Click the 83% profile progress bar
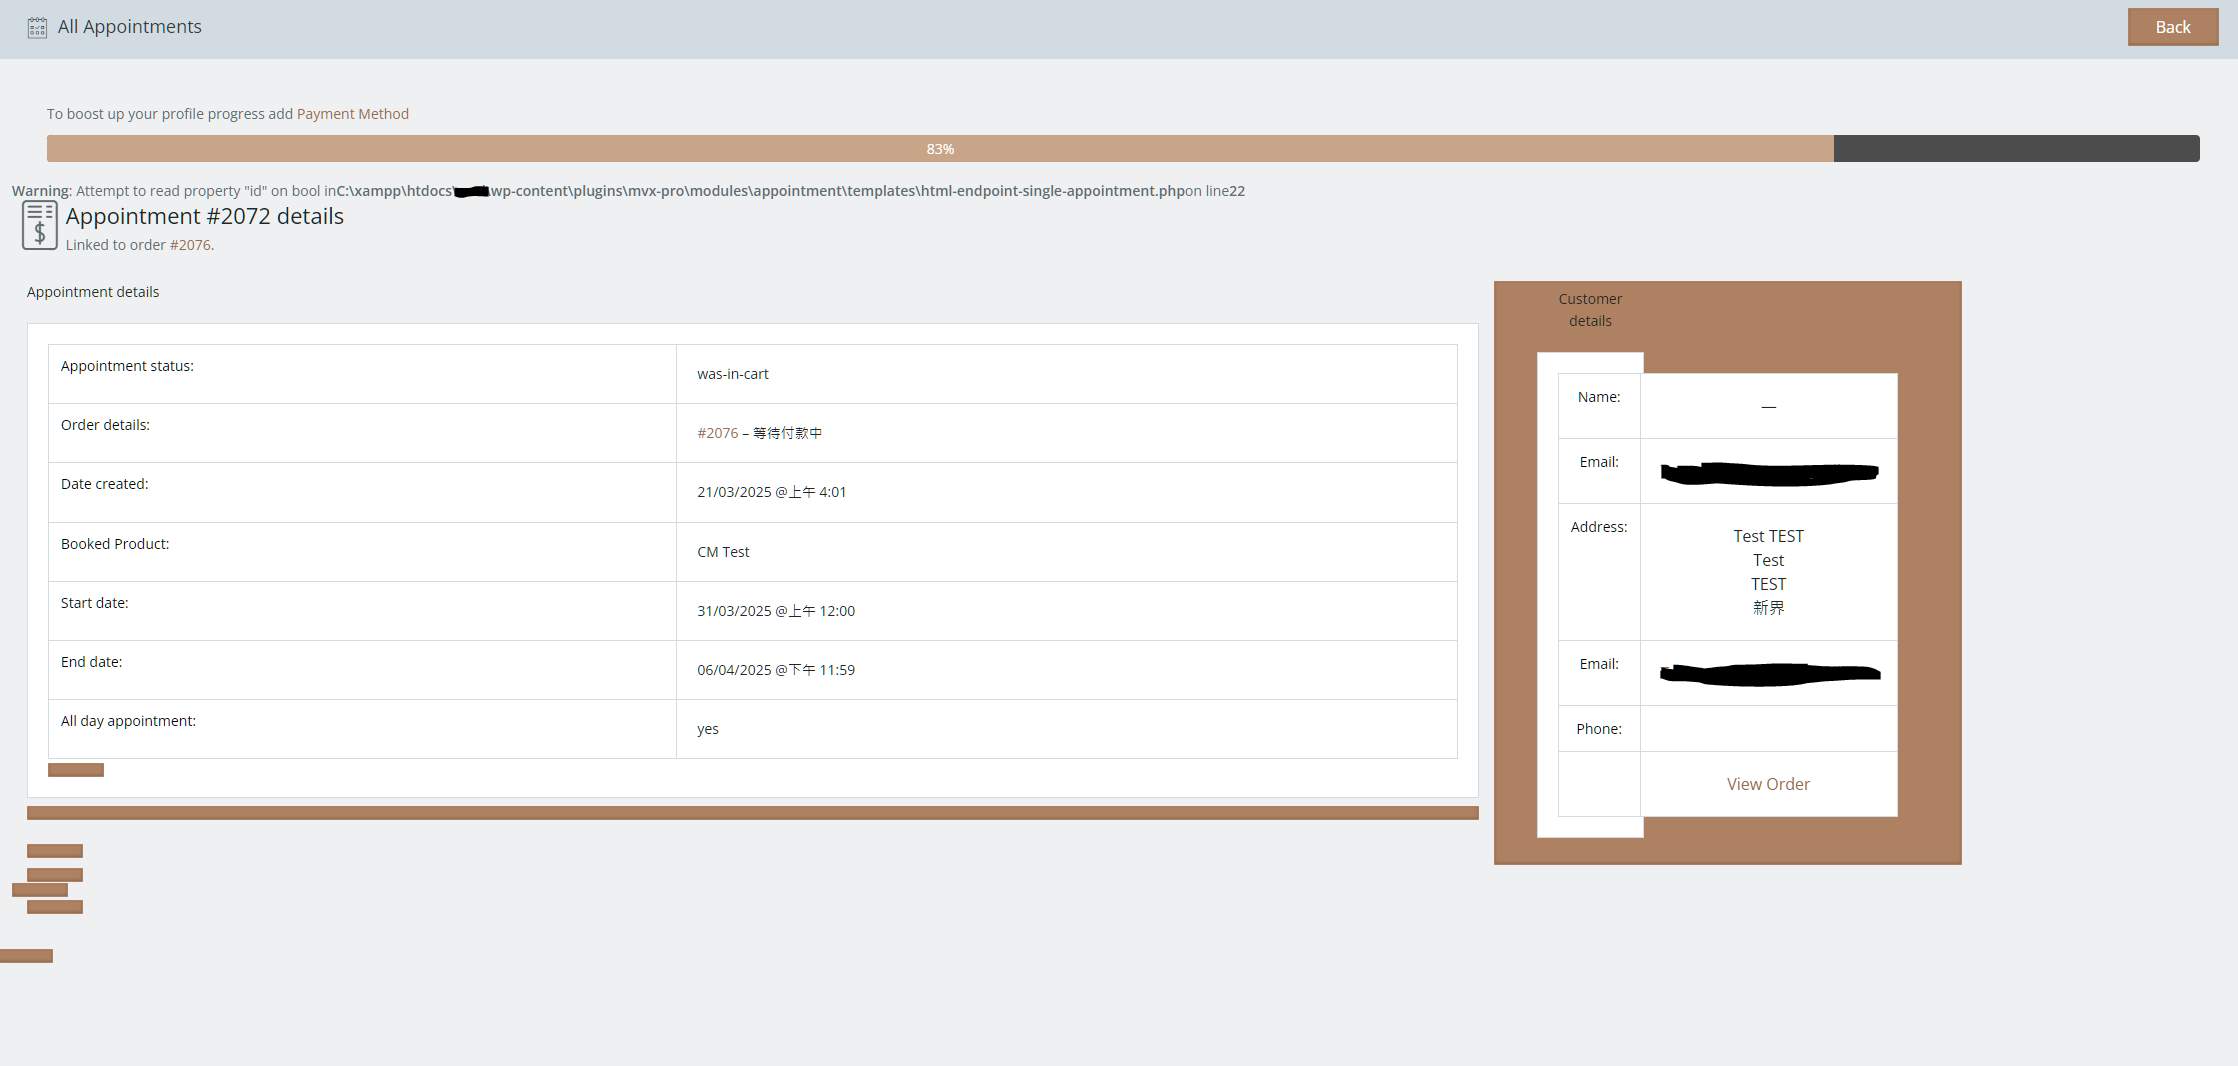 [939, 149]
